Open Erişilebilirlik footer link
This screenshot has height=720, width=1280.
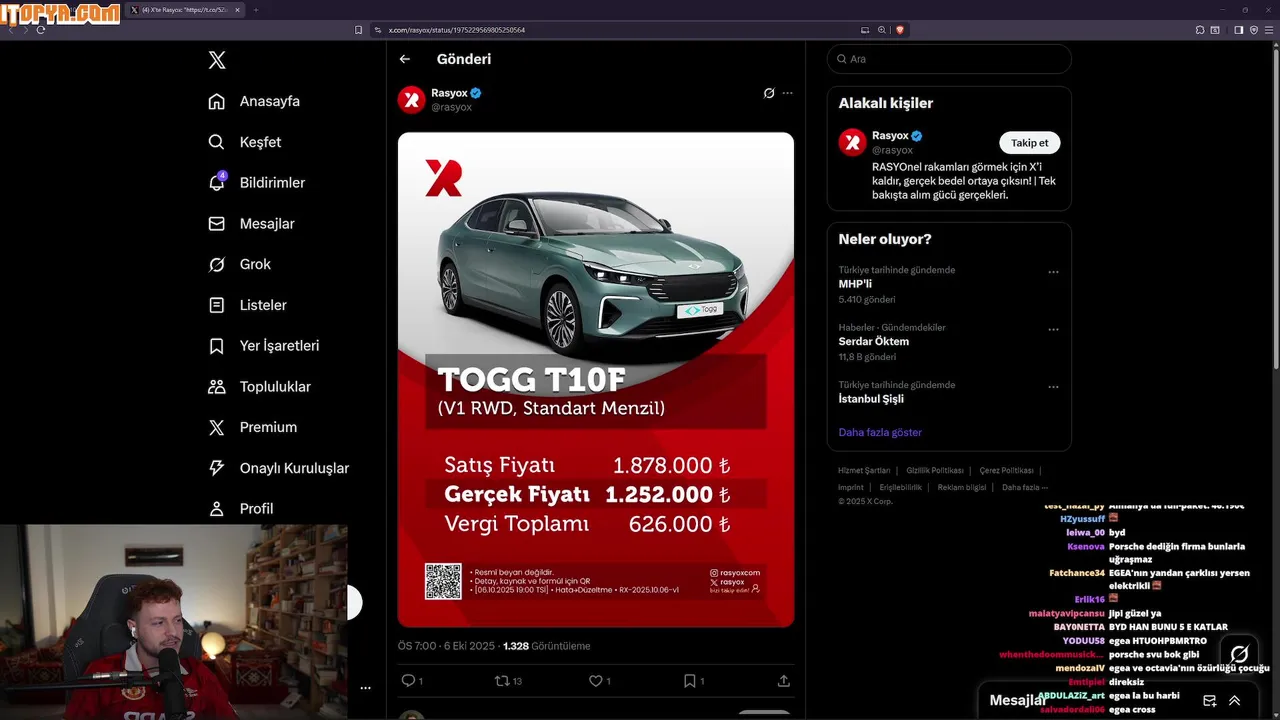[x=901, y=487]
